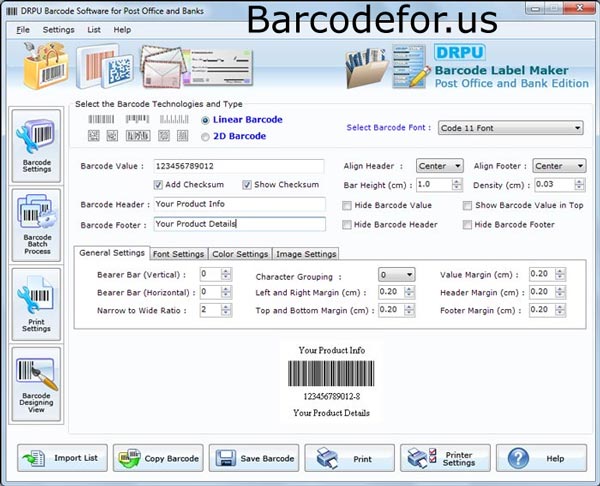600x486 pixels.
Task: Enable Show Barcode Value in Top
Action: (x=467, y=206)
